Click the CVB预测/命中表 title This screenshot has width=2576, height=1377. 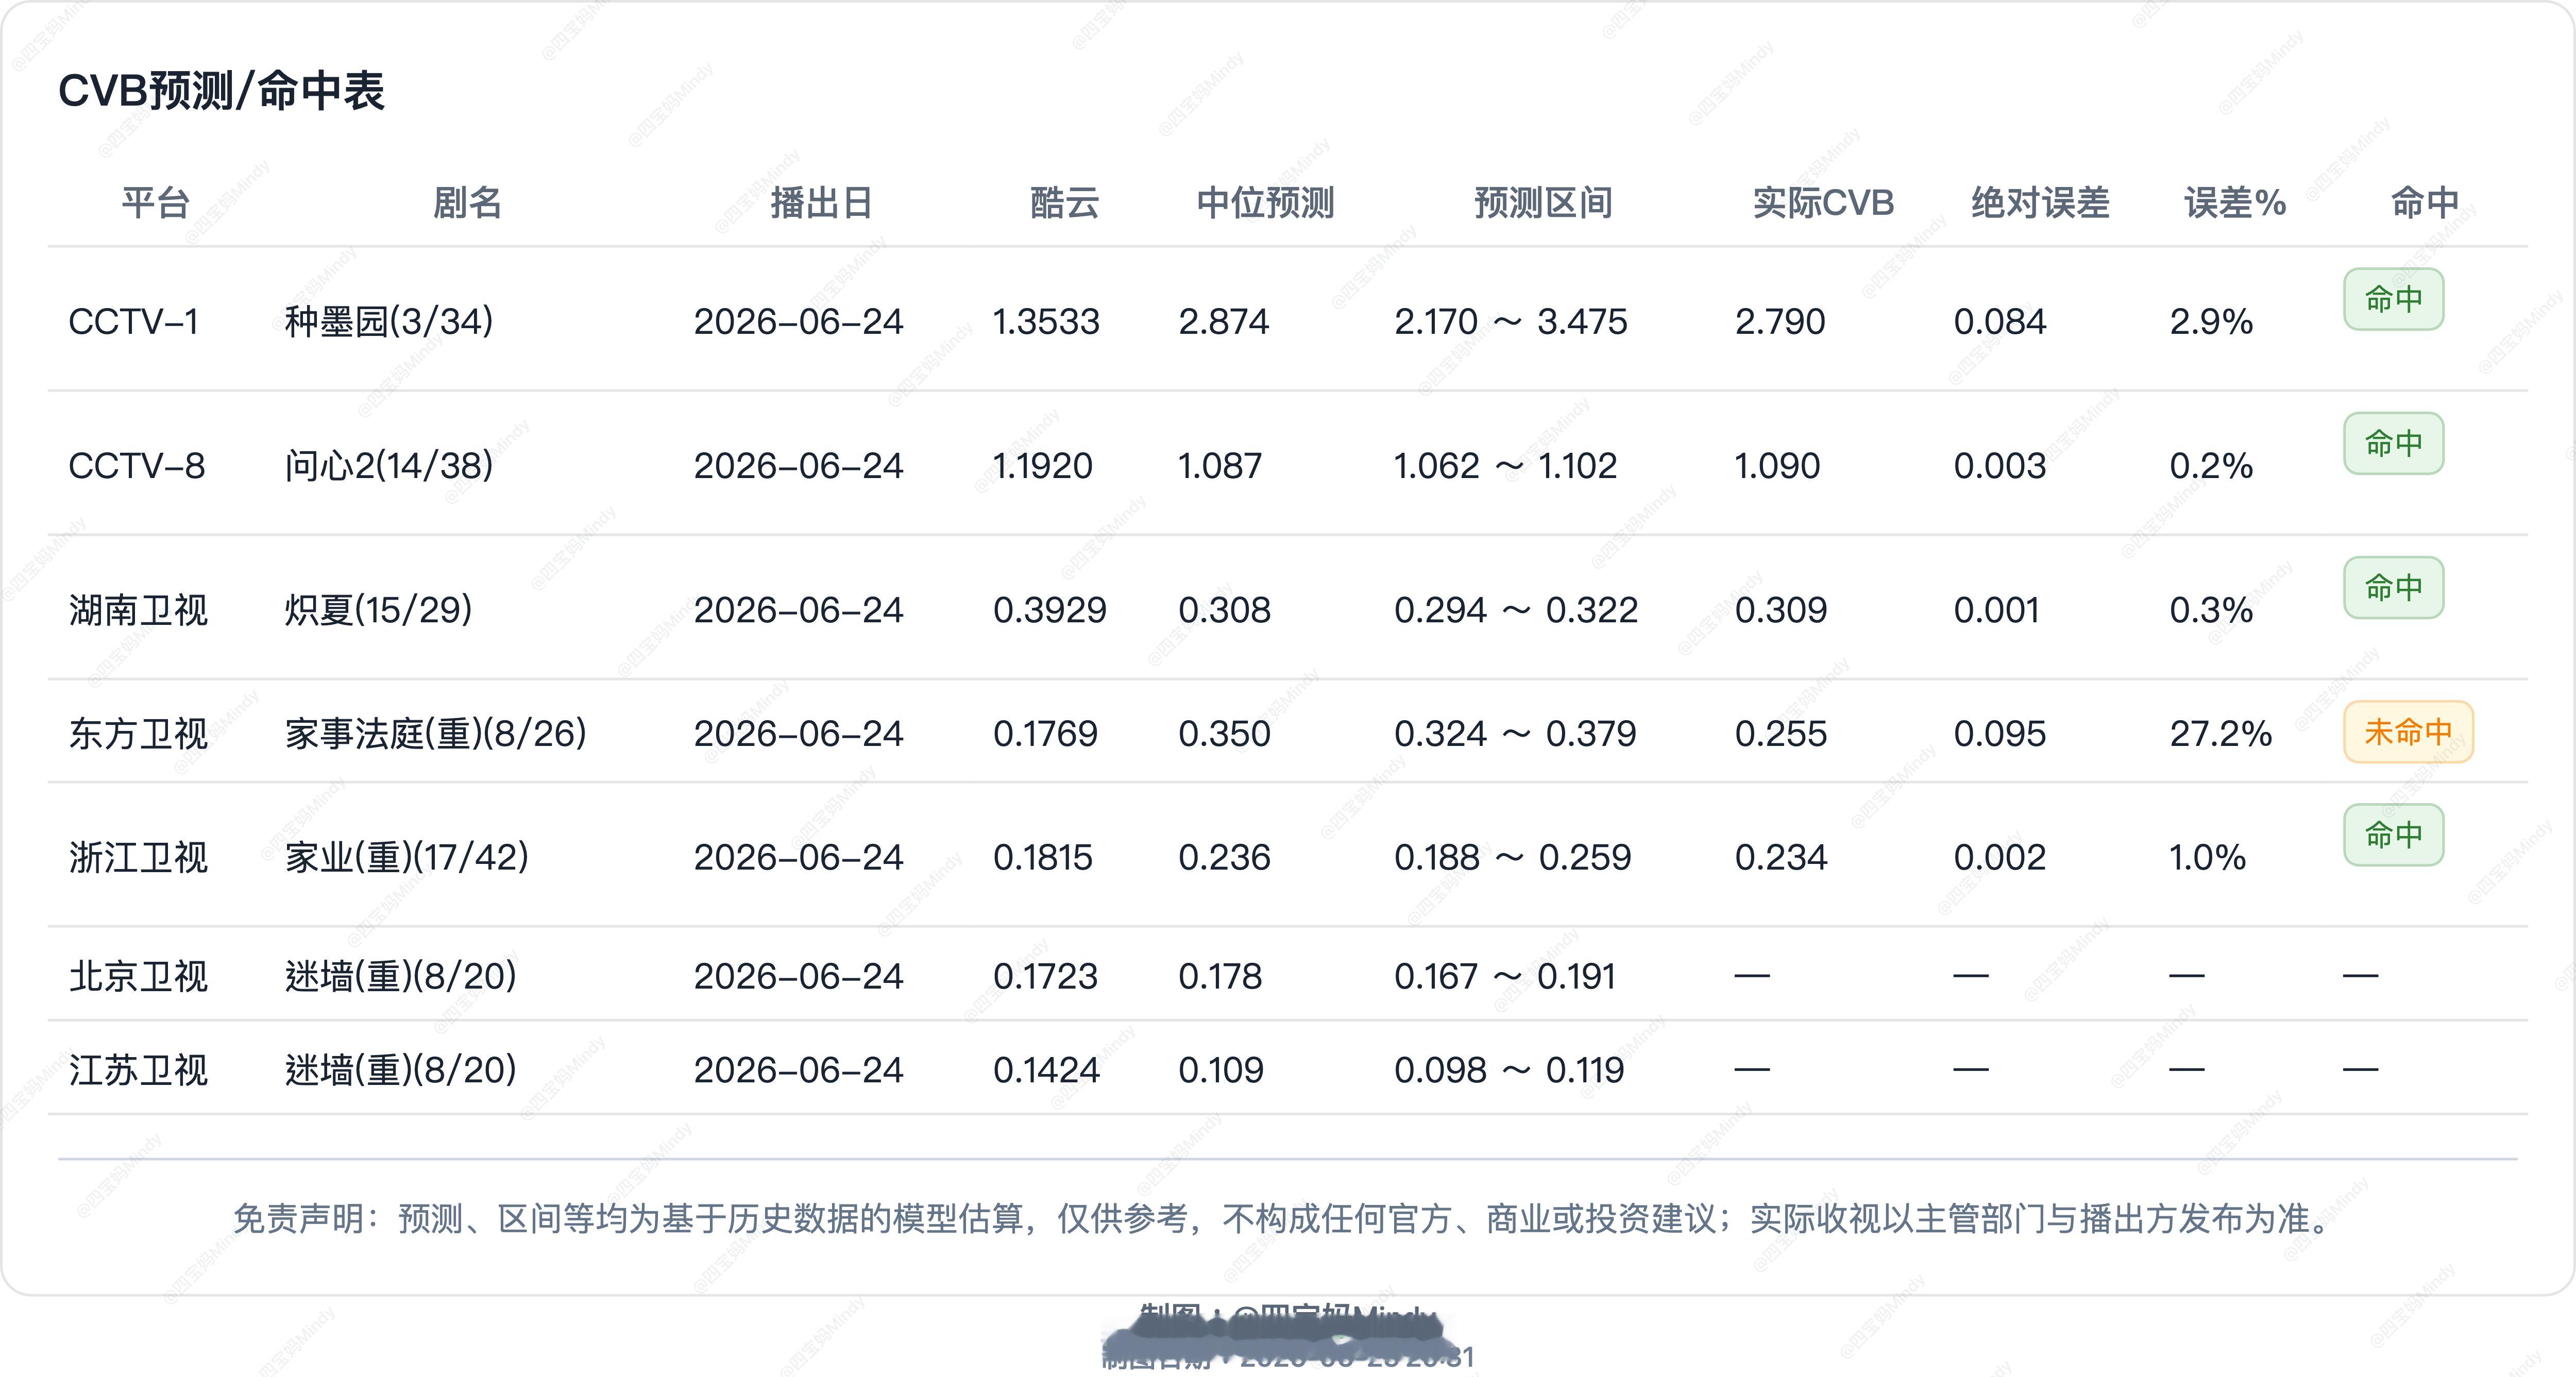221,91
